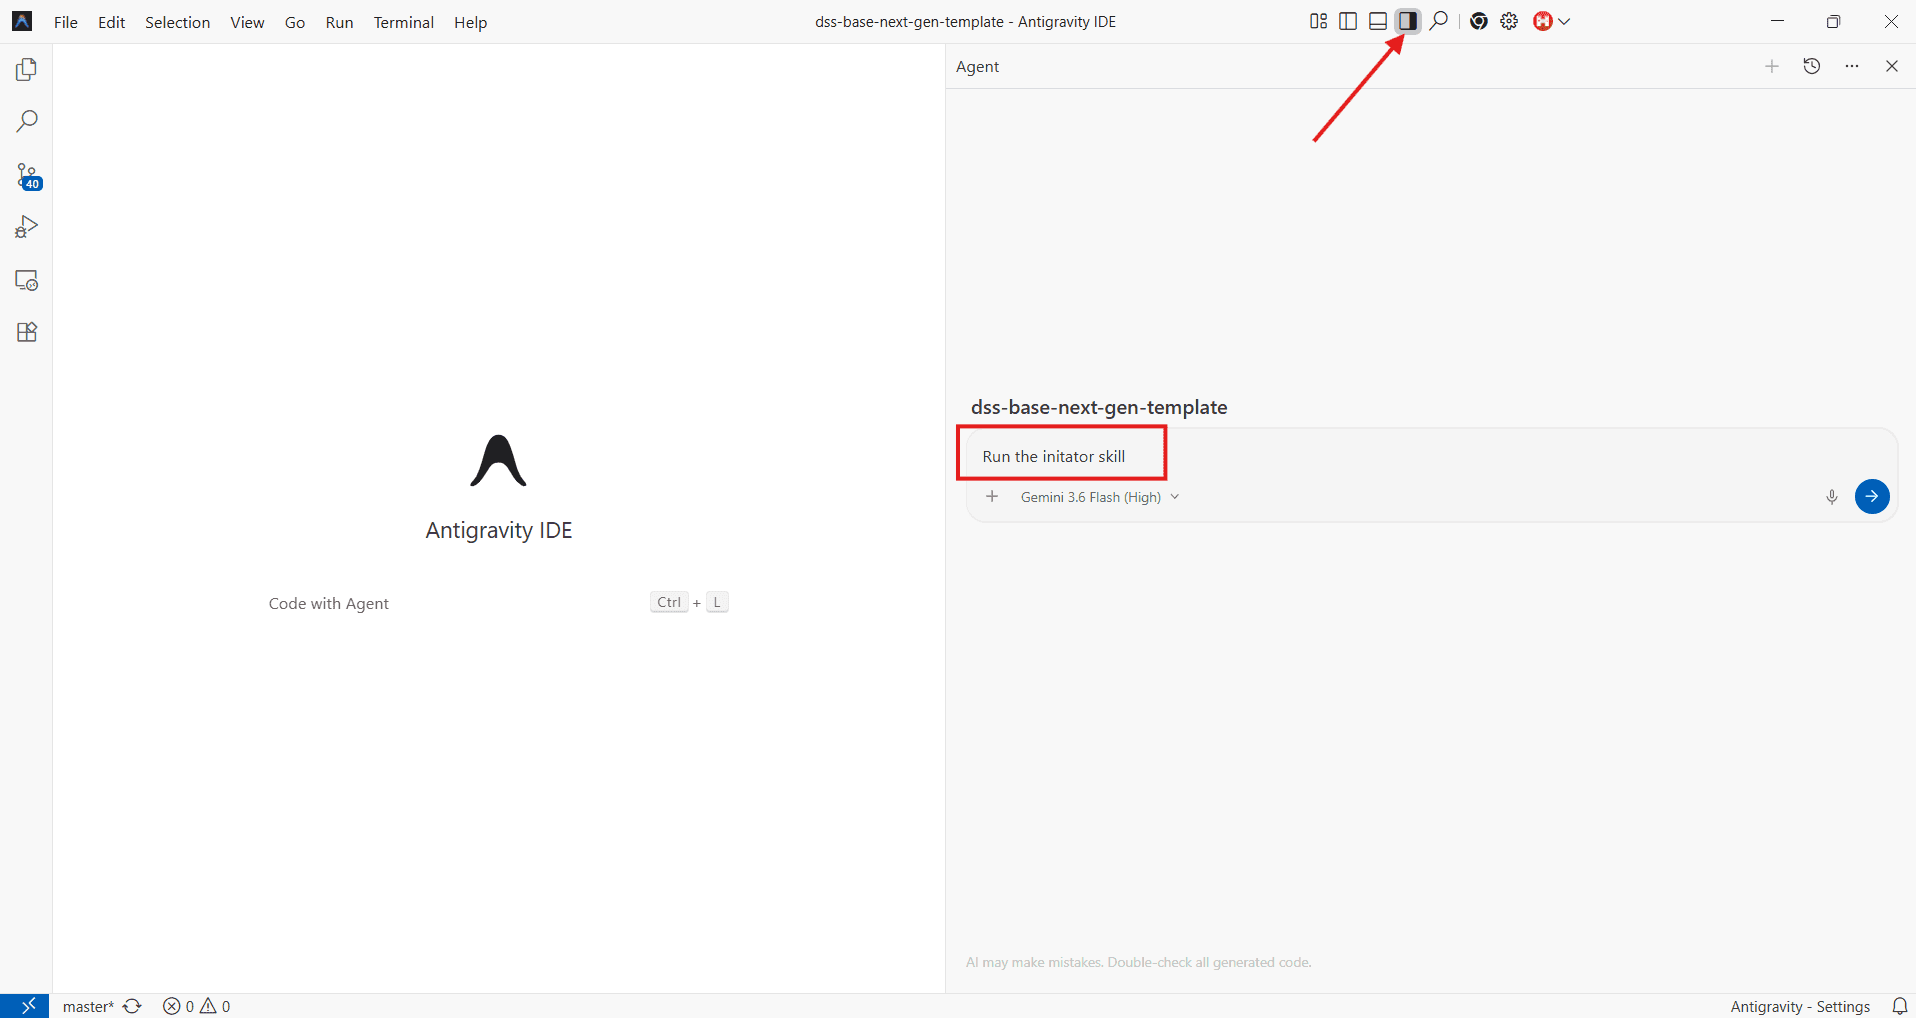
Task: Click the master* branch in status bar
Action: (x=88, y=1006)
